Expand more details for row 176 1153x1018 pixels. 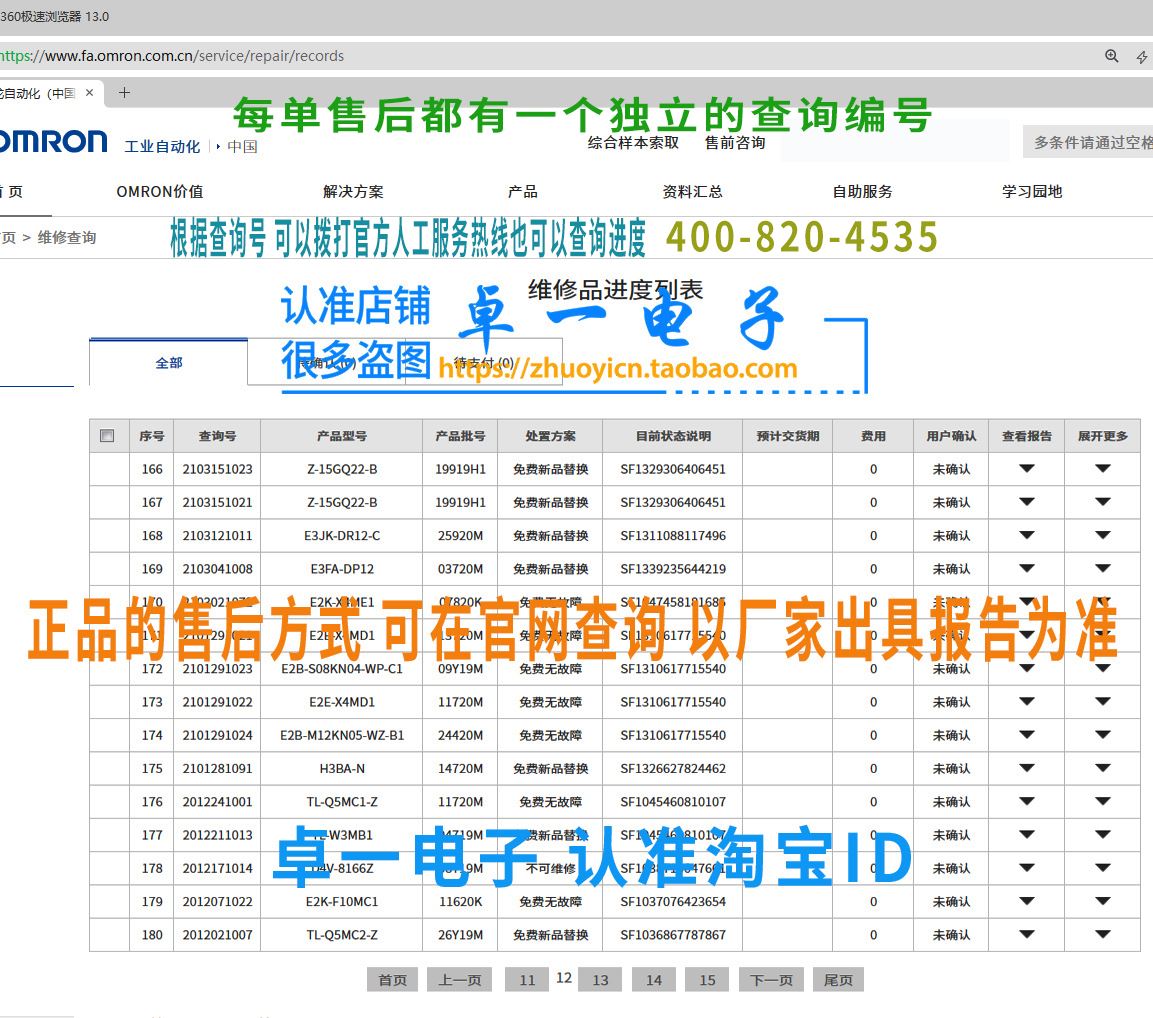tap(1102, 802)
